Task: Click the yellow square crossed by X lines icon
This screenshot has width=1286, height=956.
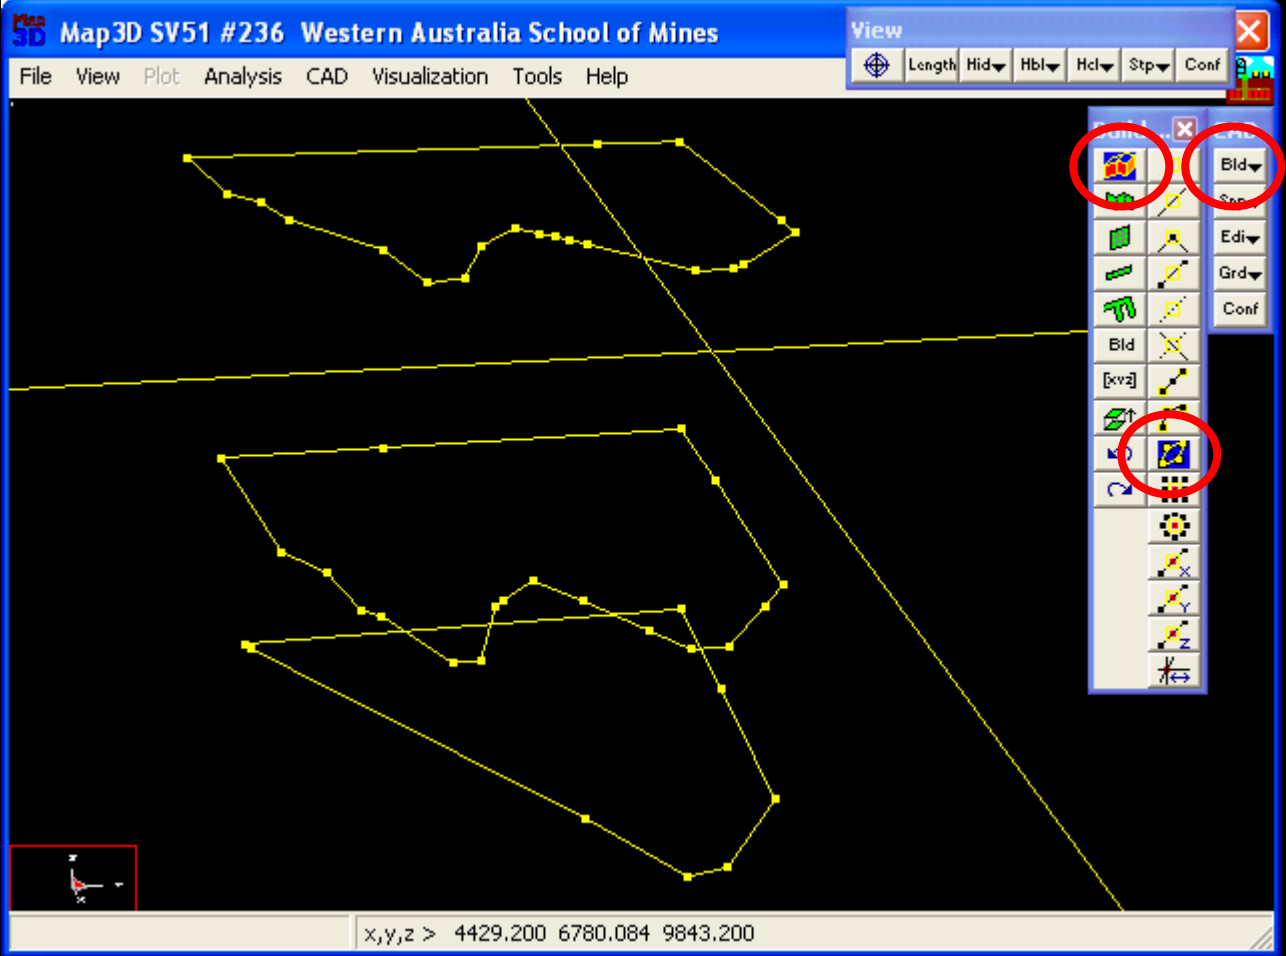Action: (1173, 345)
